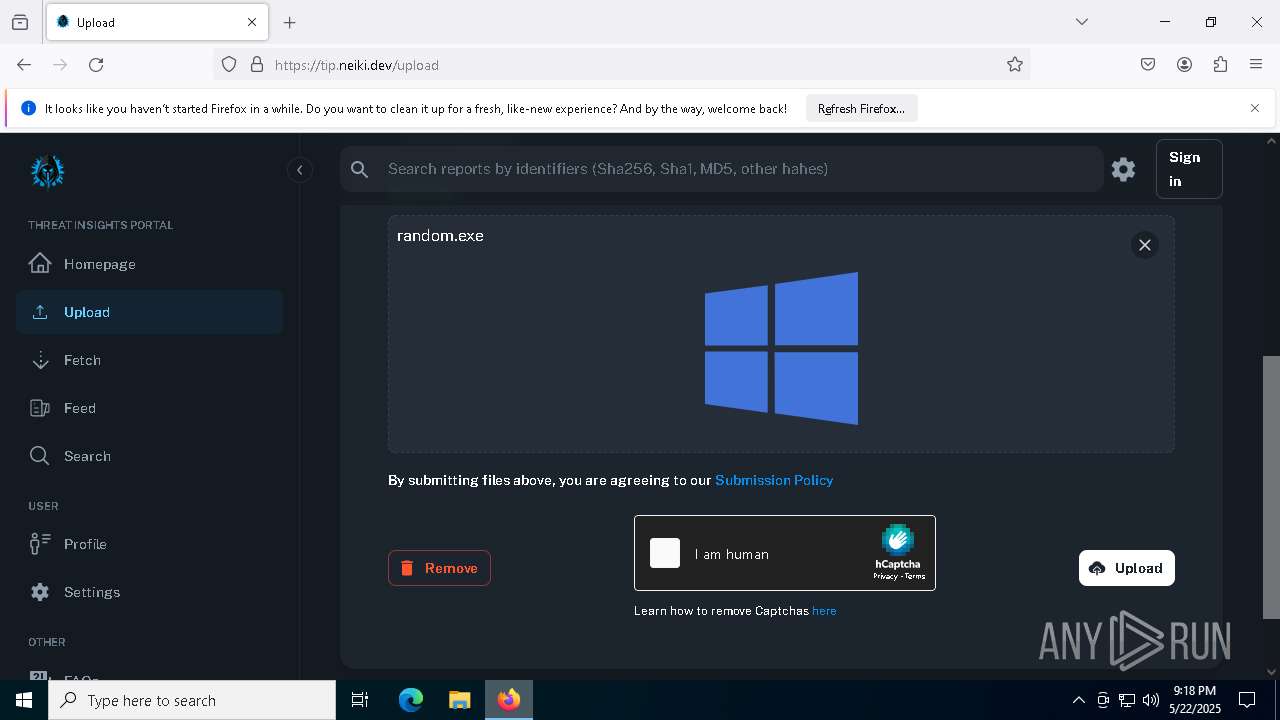This screenshot has width=1280, height=720.
Task: Click the Windows logo file thumbnail
Action: [781, 348]
